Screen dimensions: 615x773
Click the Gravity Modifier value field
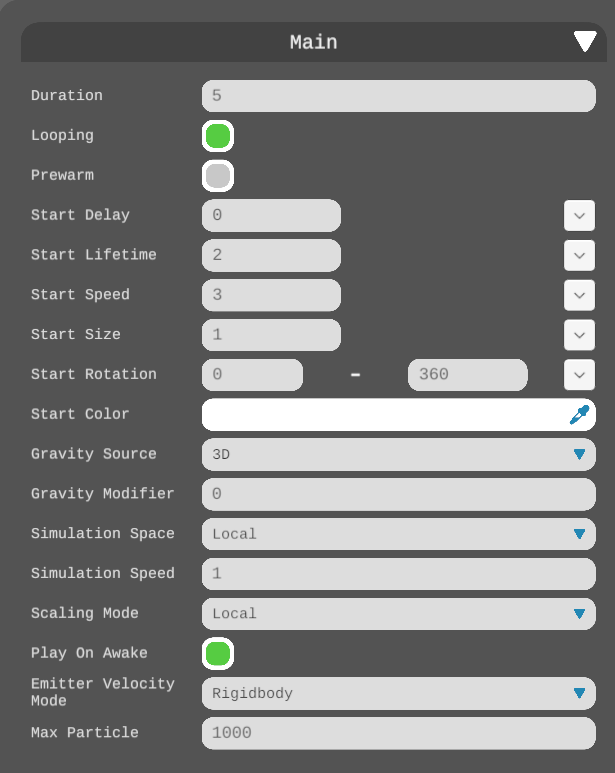pos(398,494)
